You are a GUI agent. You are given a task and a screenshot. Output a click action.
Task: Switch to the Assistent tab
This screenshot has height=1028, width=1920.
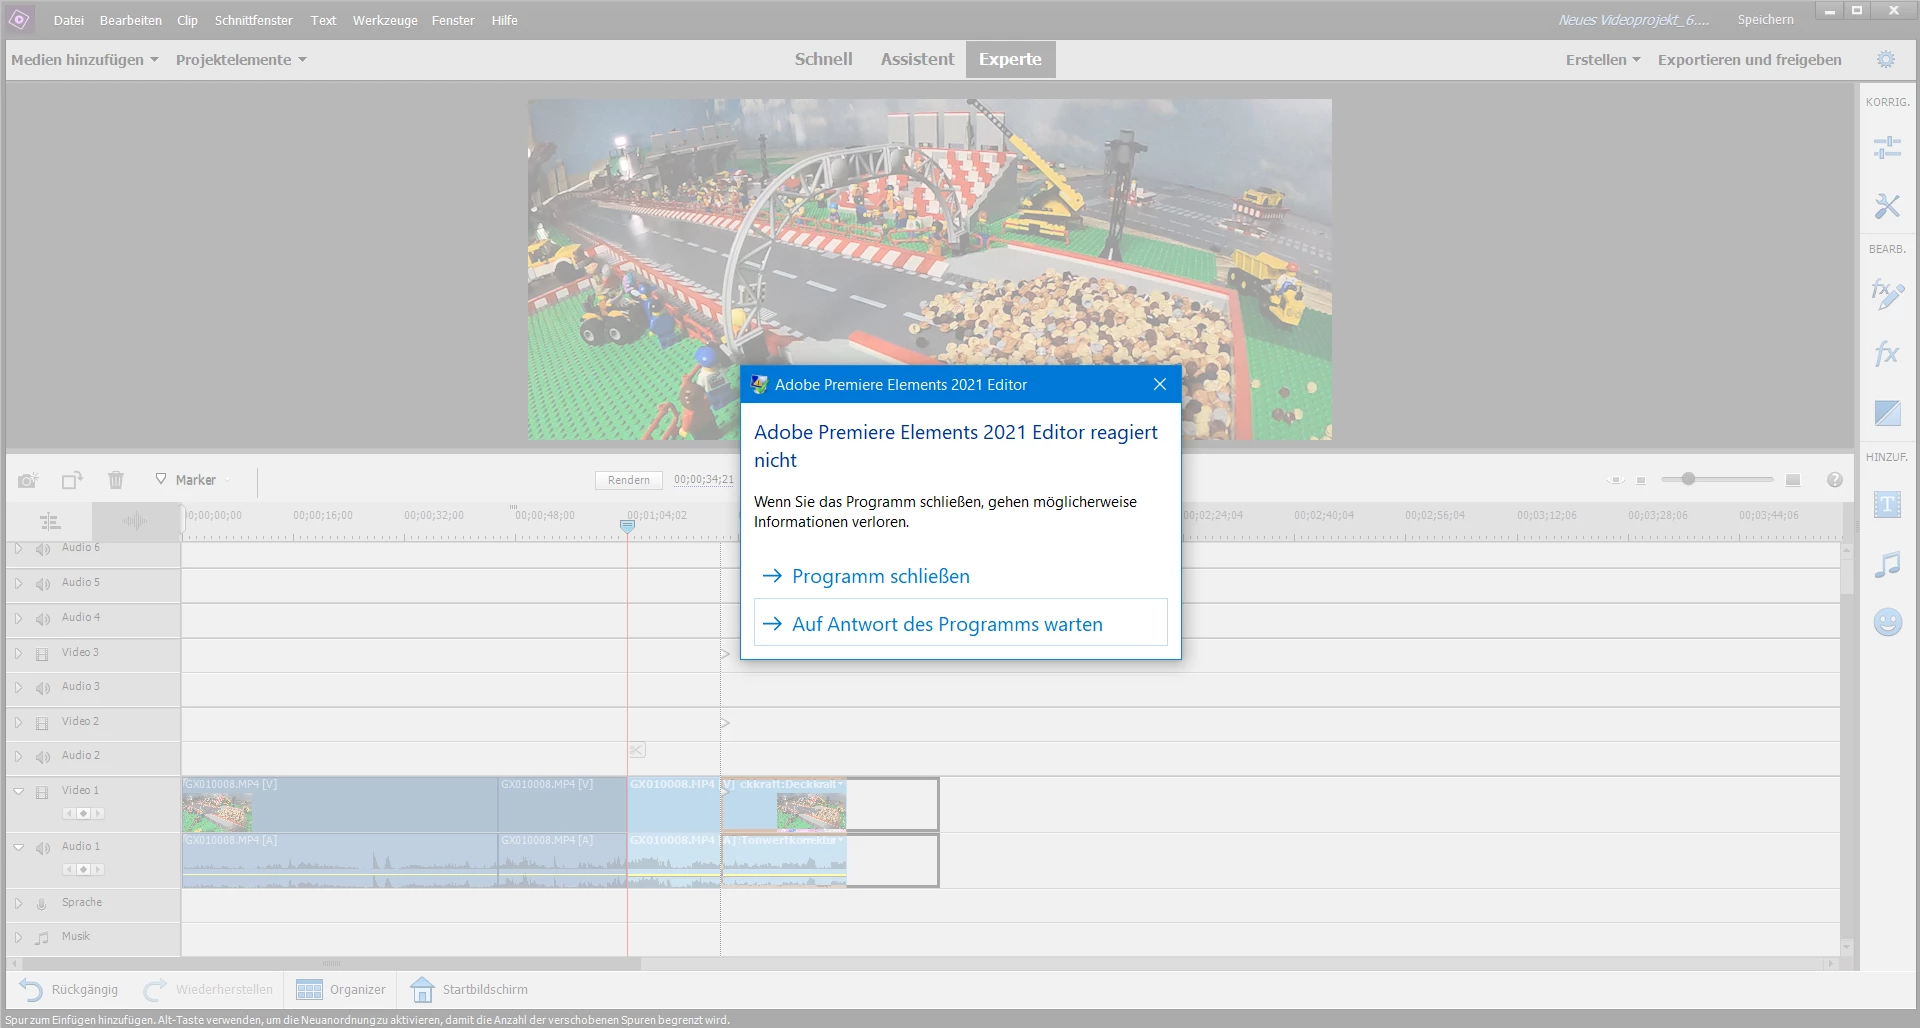917,59
